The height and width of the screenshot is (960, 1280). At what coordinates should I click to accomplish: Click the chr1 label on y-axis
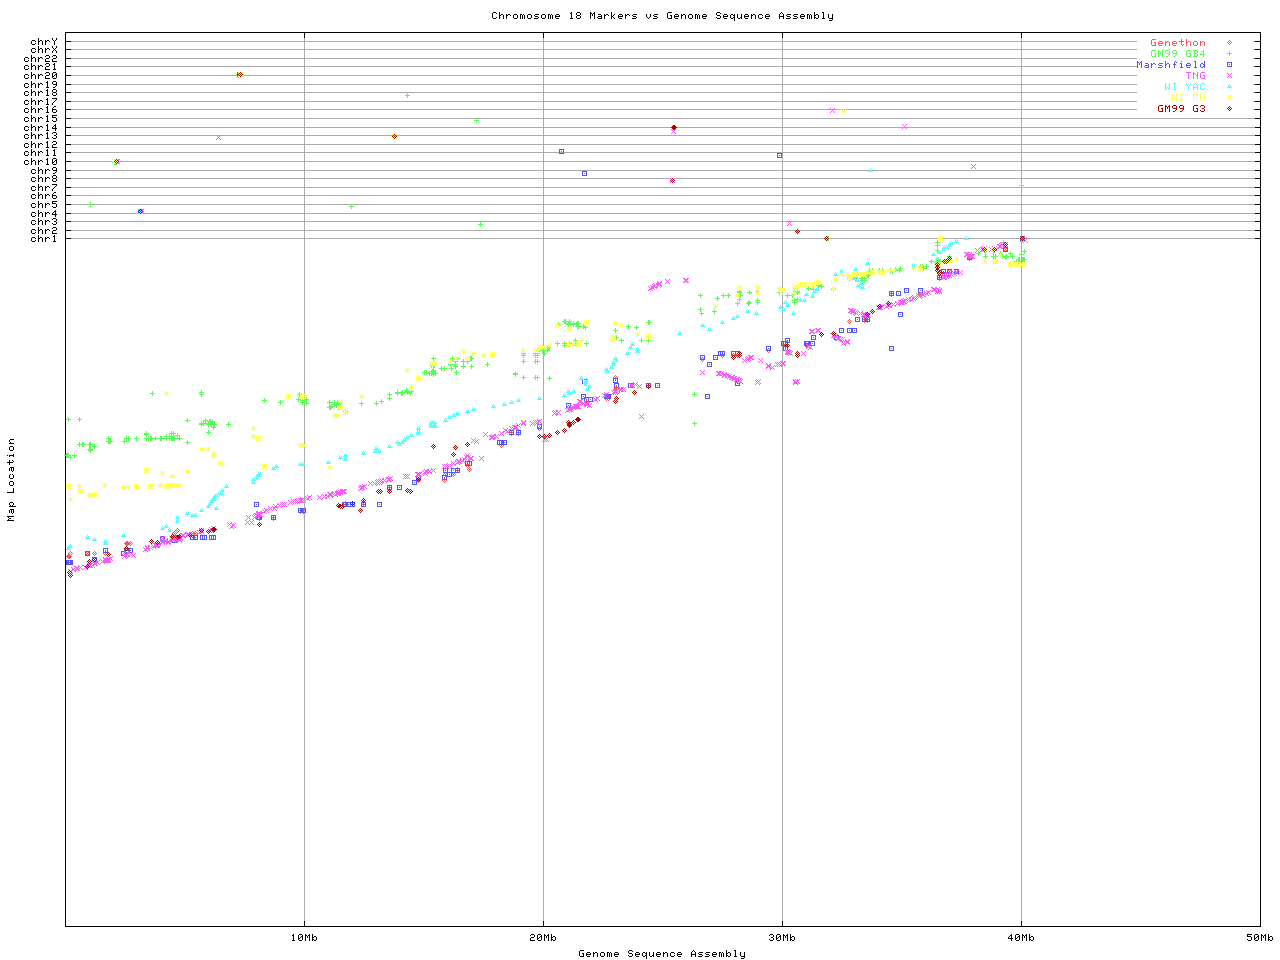(x=43, y=239)
